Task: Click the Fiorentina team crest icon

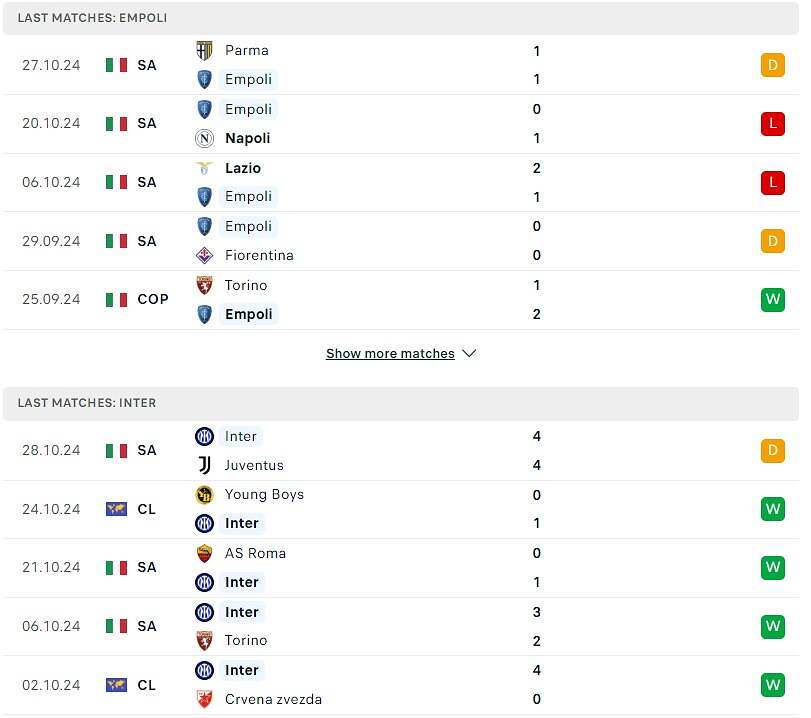Action: pos(204,255)
